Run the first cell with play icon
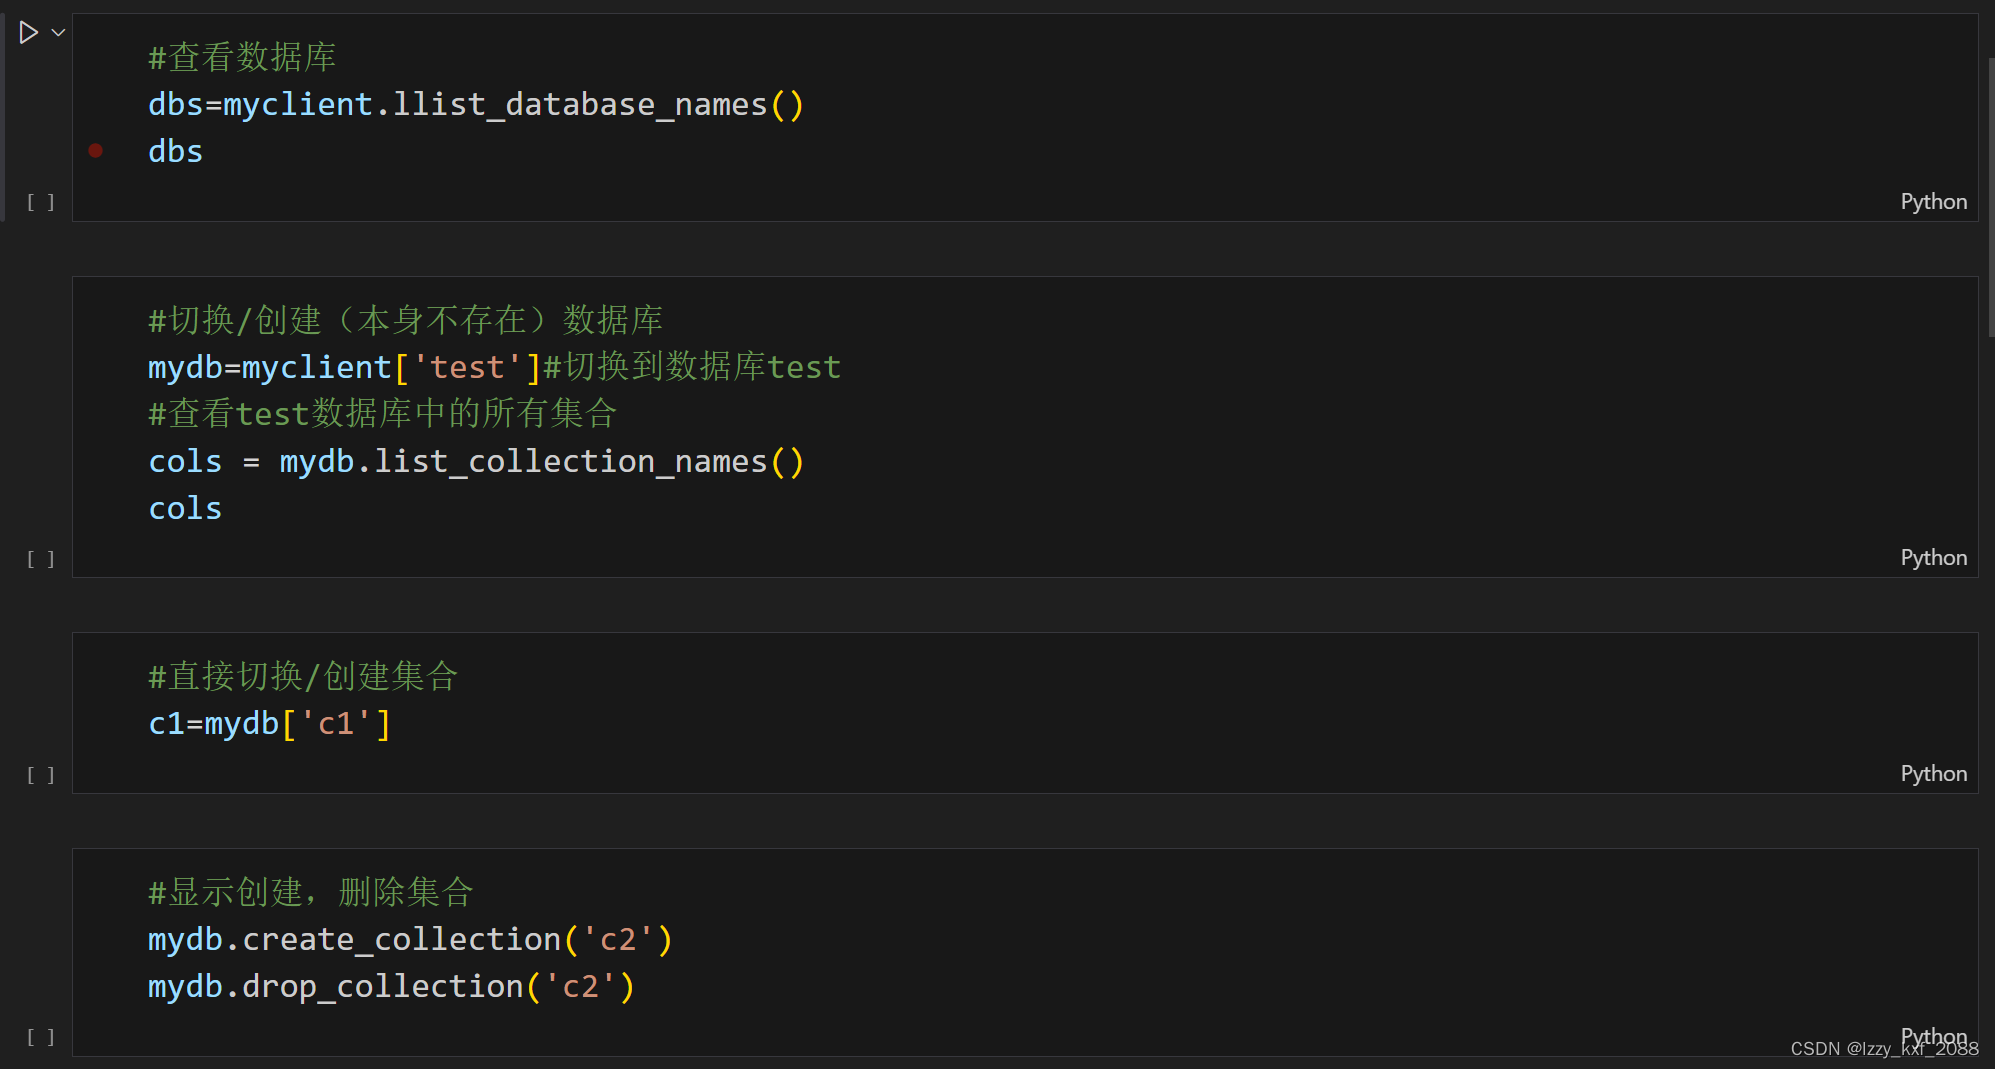Screen dimensions: 1995x1069 pos(29,33)
